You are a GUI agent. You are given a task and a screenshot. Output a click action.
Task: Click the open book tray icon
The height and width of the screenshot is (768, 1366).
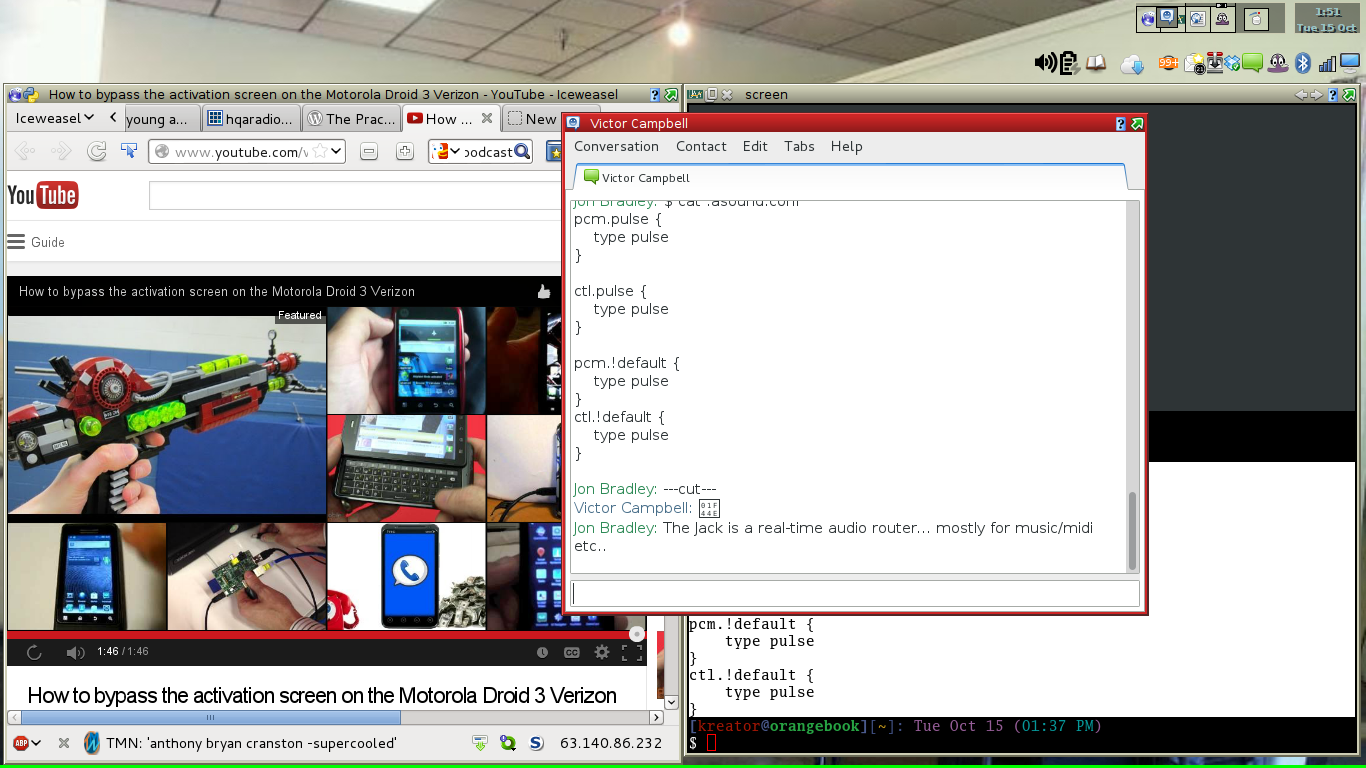click(x=1096, y=63)
